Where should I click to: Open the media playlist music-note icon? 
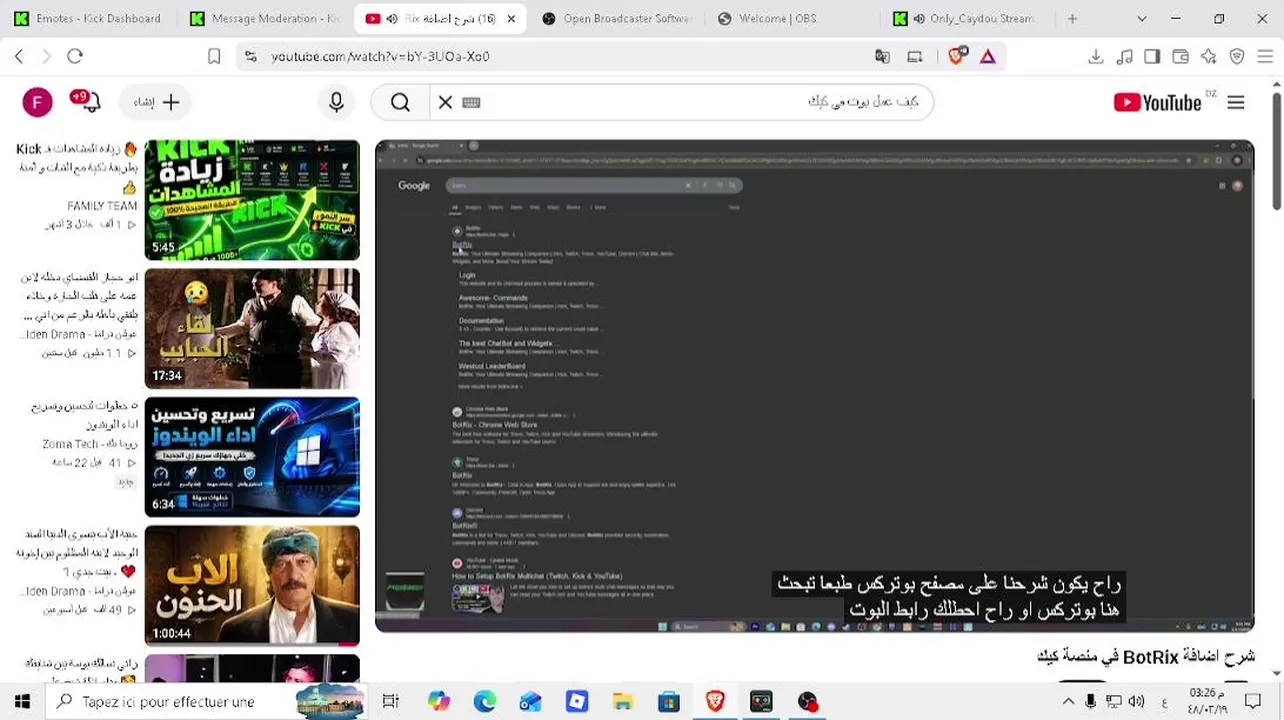coord(1125,56)
